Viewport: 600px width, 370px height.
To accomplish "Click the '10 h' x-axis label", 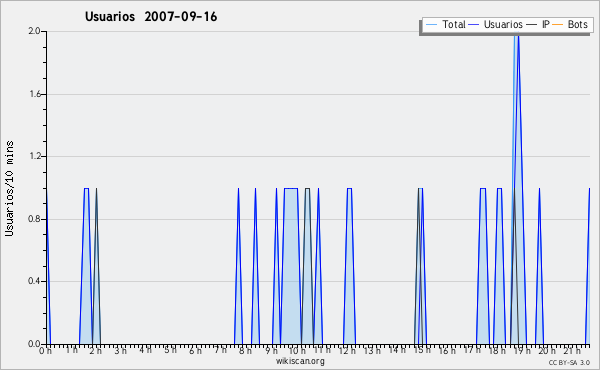I will [297, 350].
